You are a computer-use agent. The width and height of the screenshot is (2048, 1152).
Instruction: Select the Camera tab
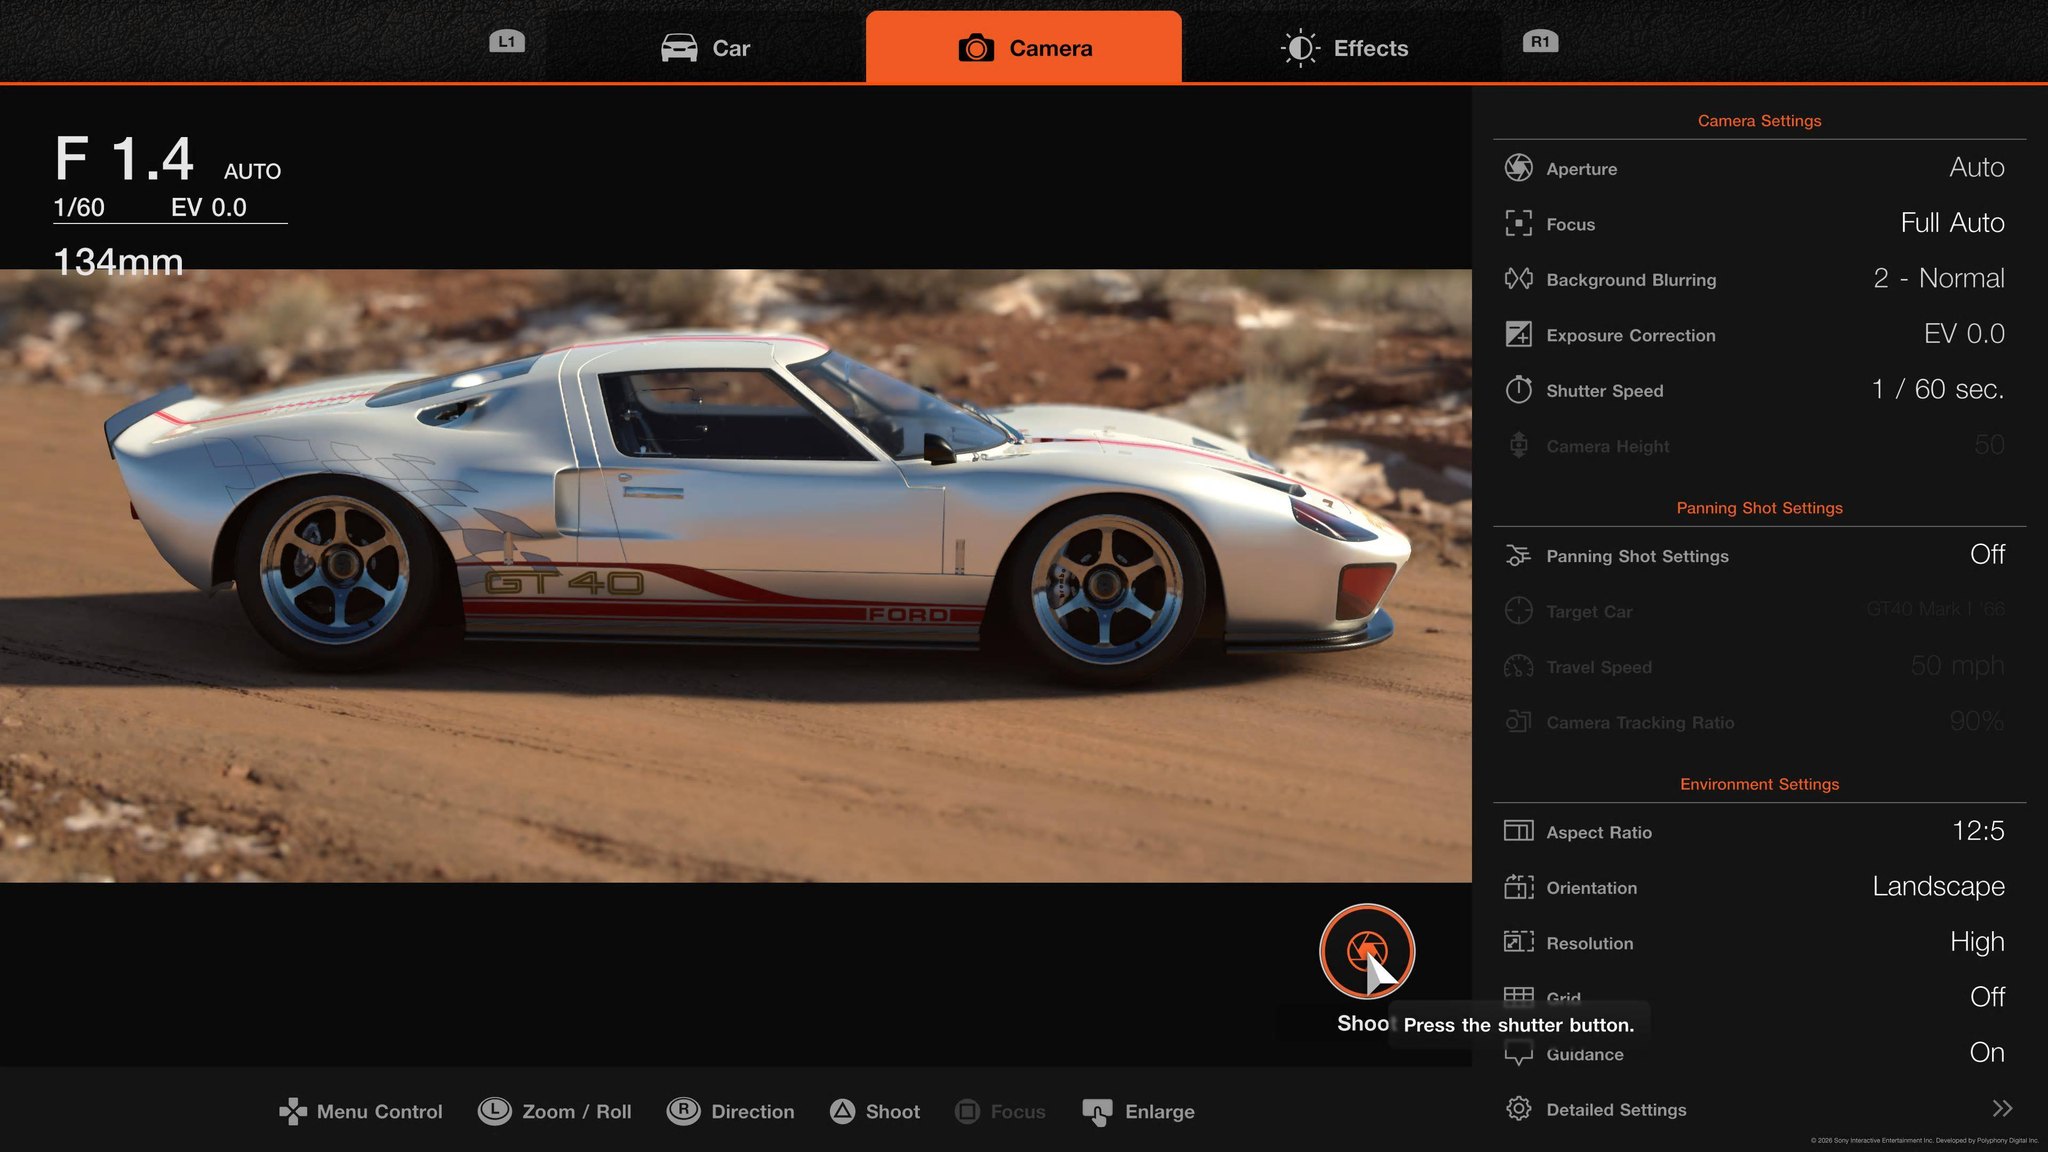tap(1024, 47)
